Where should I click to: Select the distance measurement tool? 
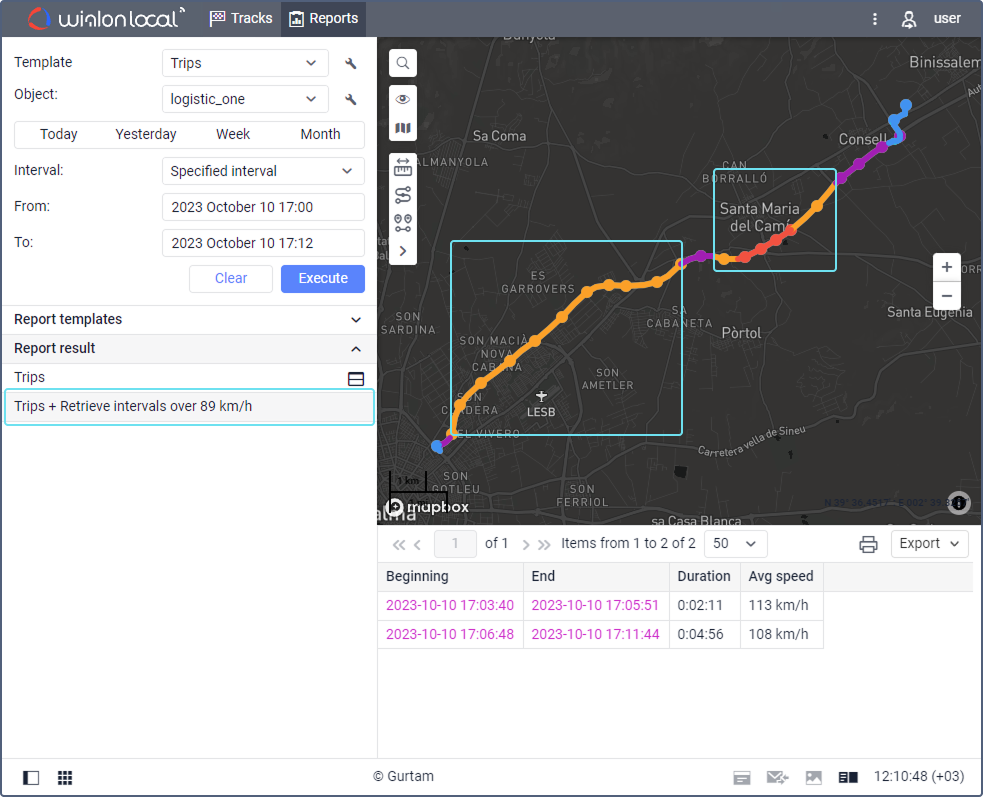tap(403, 167)
